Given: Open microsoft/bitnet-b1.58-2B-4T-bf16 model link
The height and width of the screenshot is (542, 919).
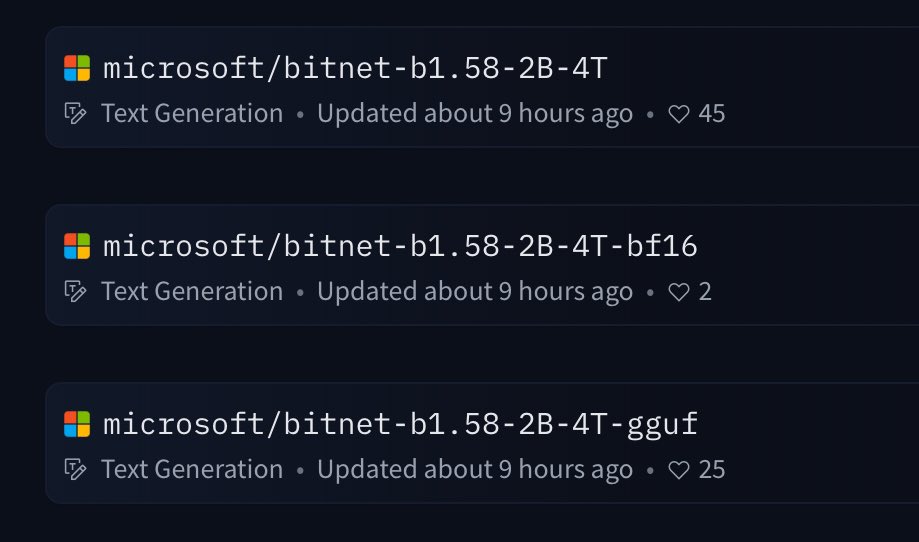Looking at the screenshot, I should click(x=400, y=246).
